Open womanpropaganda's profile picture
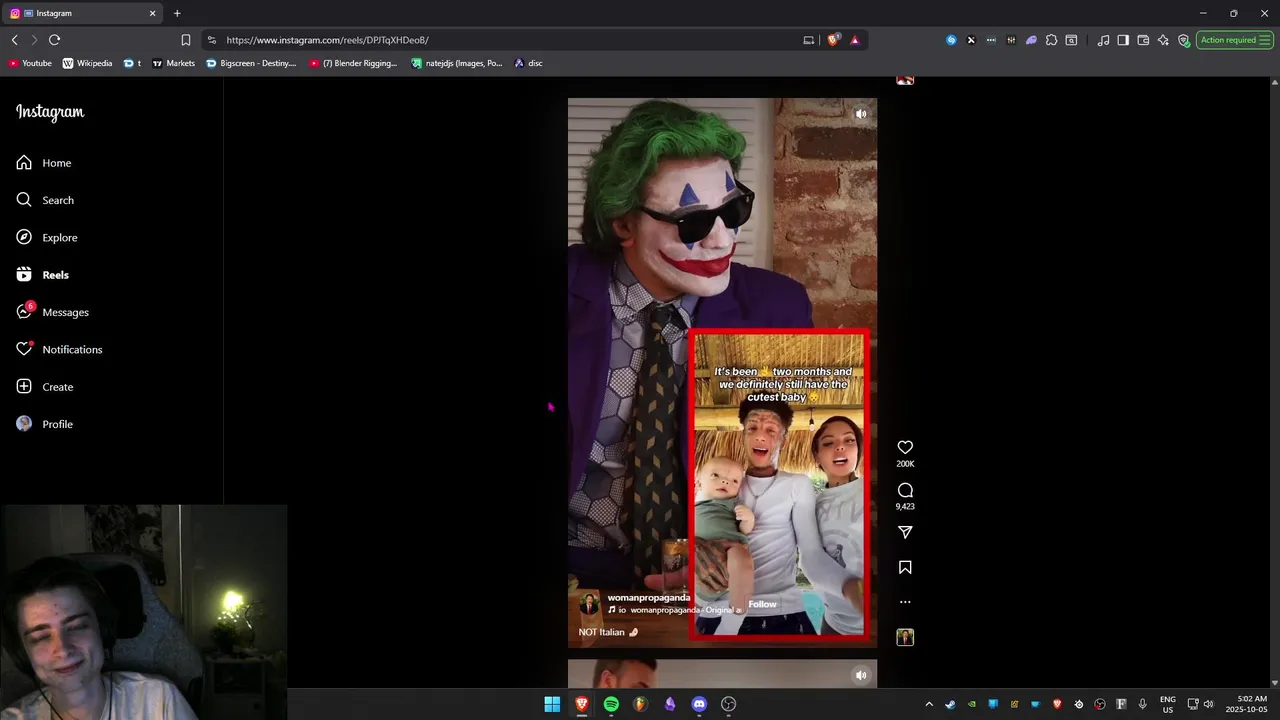 589,604
